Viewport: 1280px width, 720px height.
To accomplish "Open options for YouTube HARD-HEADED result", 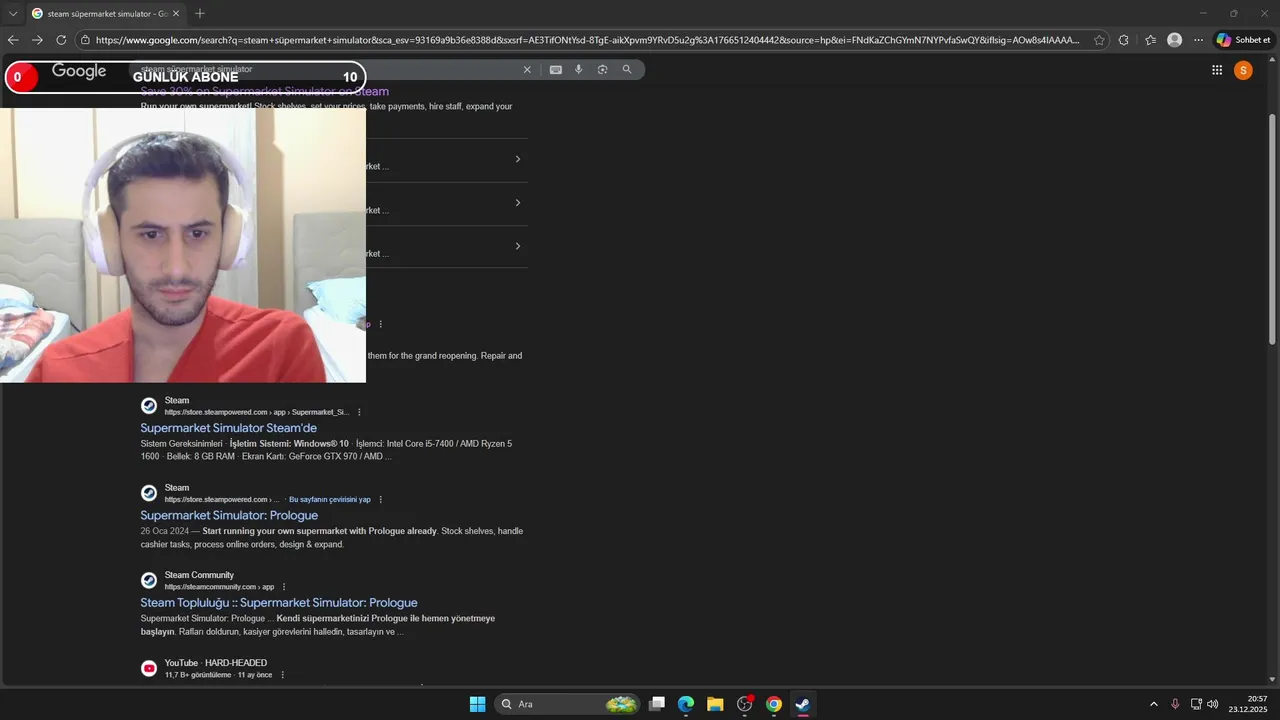I will pos(282,675).
